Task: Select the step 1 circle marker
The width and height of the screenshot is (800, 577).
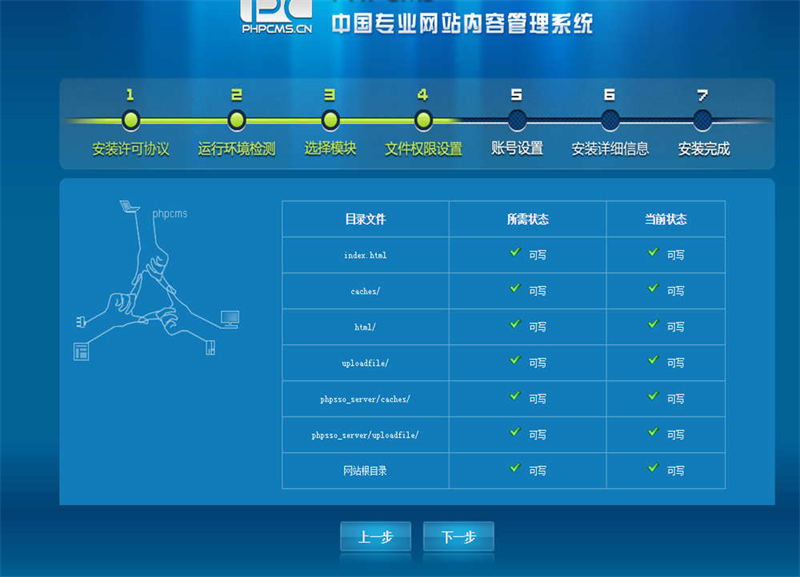Action: click(130, 120)
